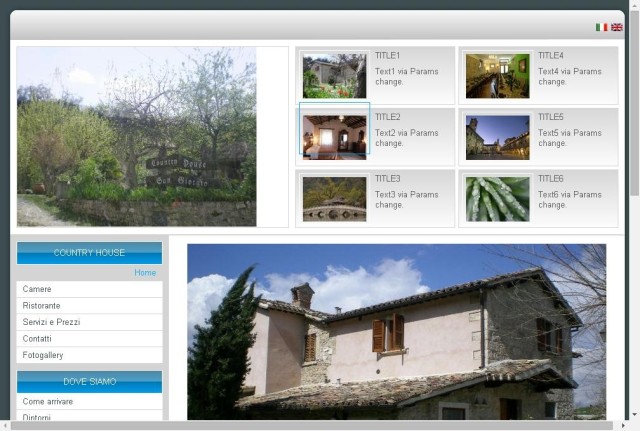Open the TITLE2 bedroom thumbnail
Image resolution: width=640 pixels, height=431 pixels.
point(334,137)
